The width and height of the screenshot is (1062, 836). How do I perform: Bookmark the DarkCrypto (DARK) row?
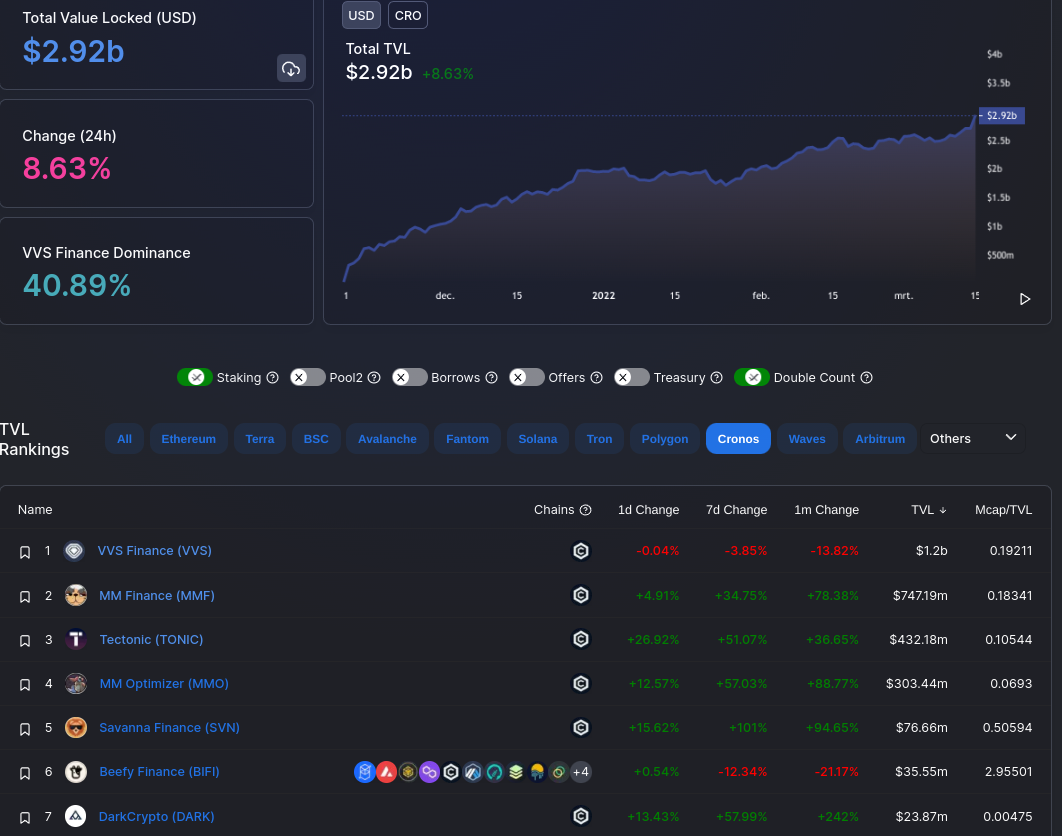(25, 817)
